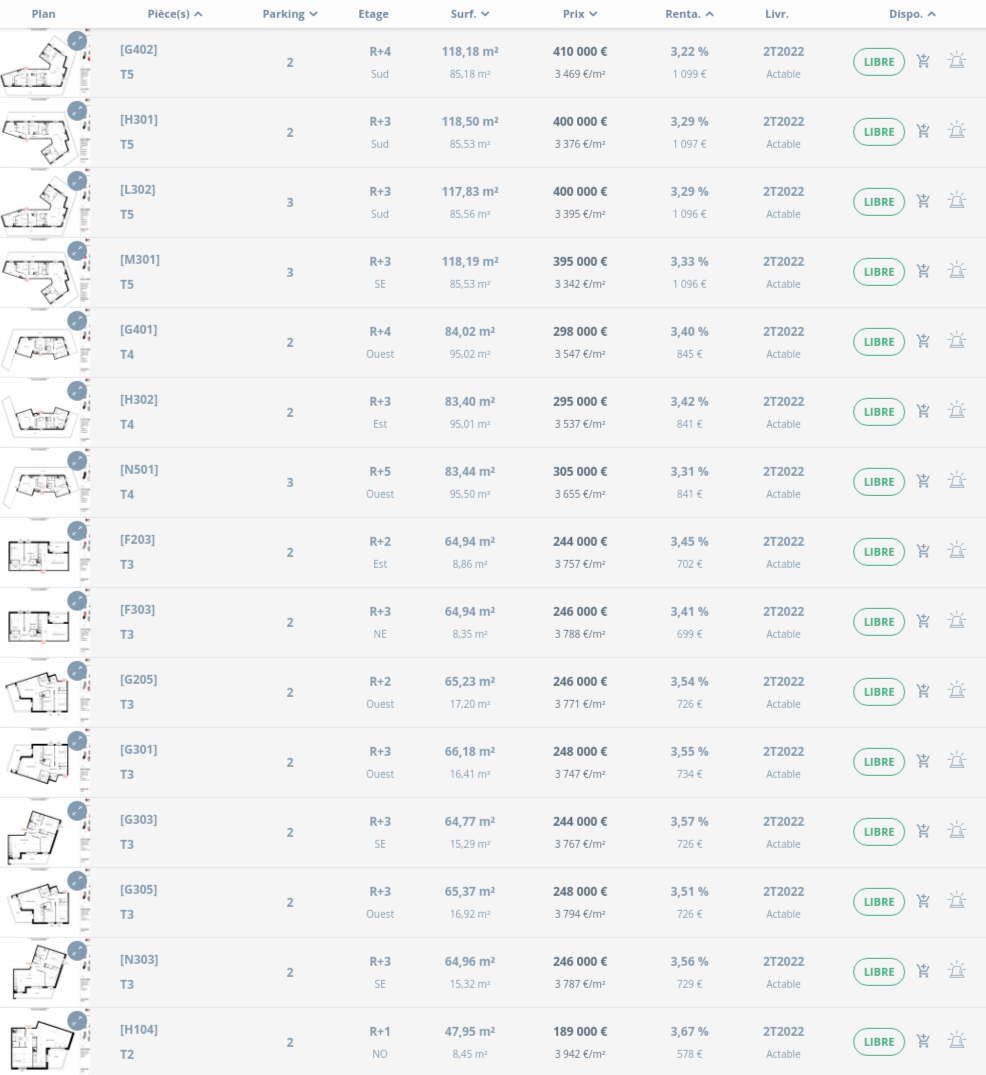Viewport: 986px width, 1075px height.
Task: Sort by the Dispo. column header
Action: pyautogui.click(x=912, y=14)
